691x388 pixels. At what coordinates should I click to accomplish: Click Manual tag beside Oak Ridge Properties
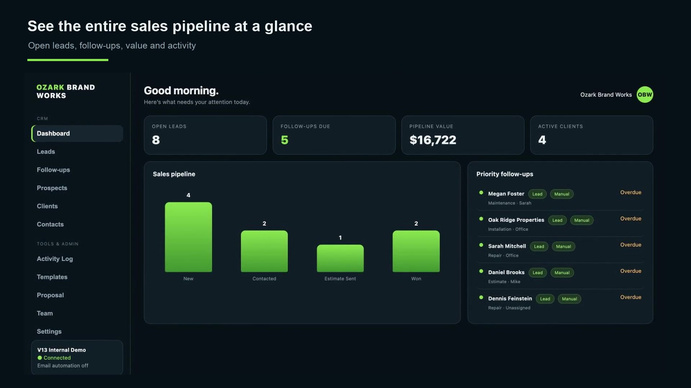[x=582, y=220]
